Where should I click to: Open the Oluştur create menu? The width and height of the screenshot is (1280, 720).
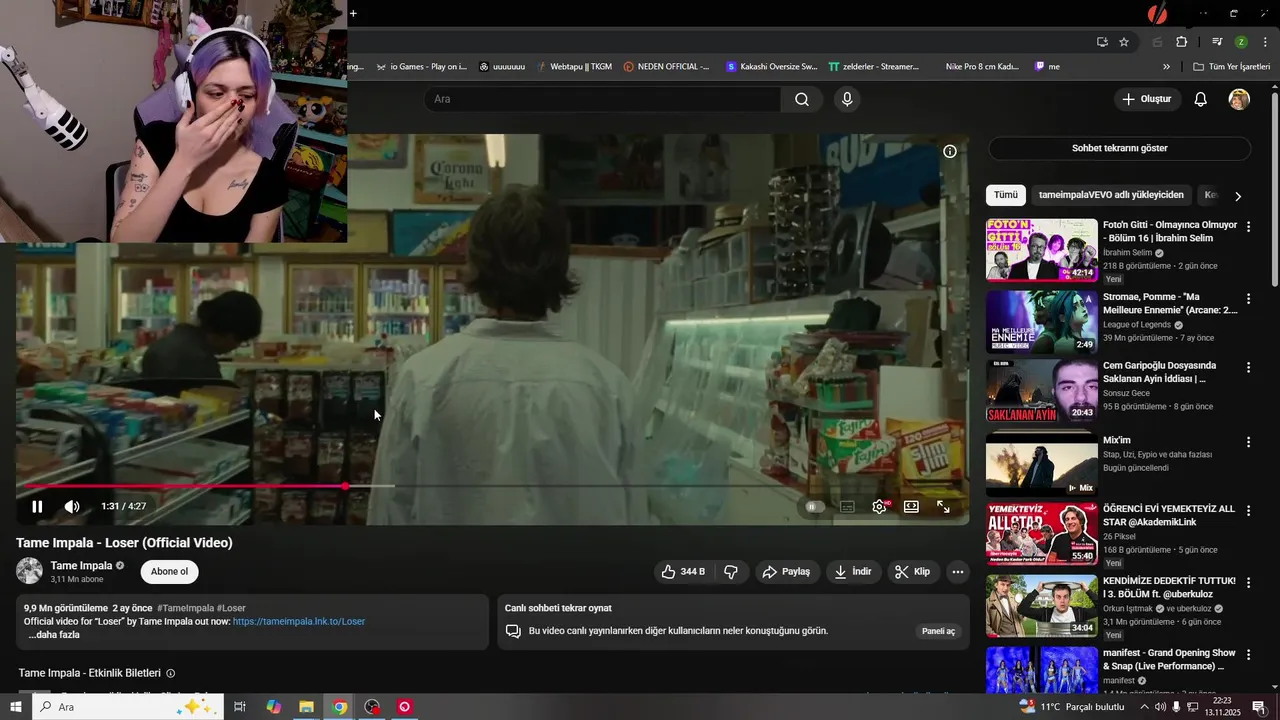pos(1147,99)
